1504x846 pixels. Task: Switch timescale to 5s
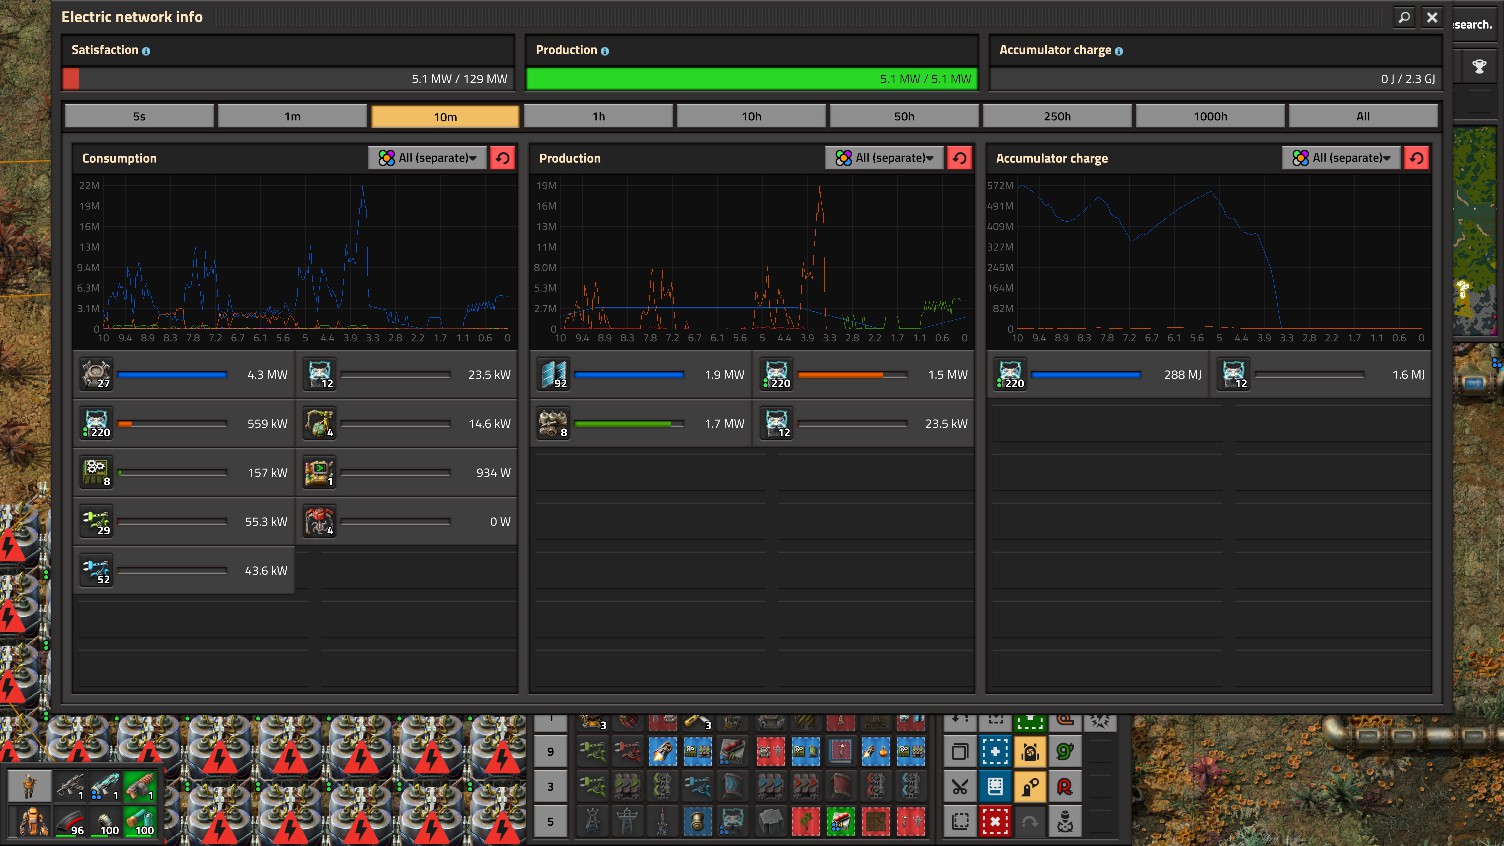(139, 116)
